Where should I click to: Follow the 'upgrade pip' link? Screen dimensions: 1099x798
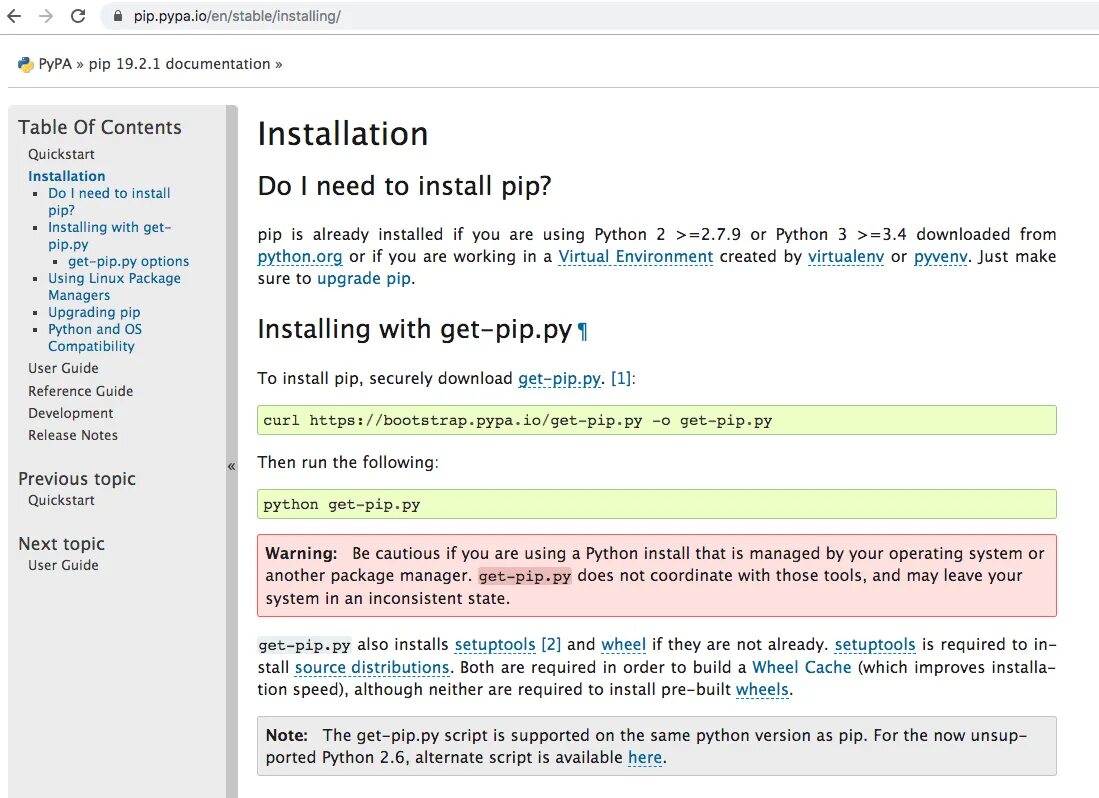pos(364,278)
